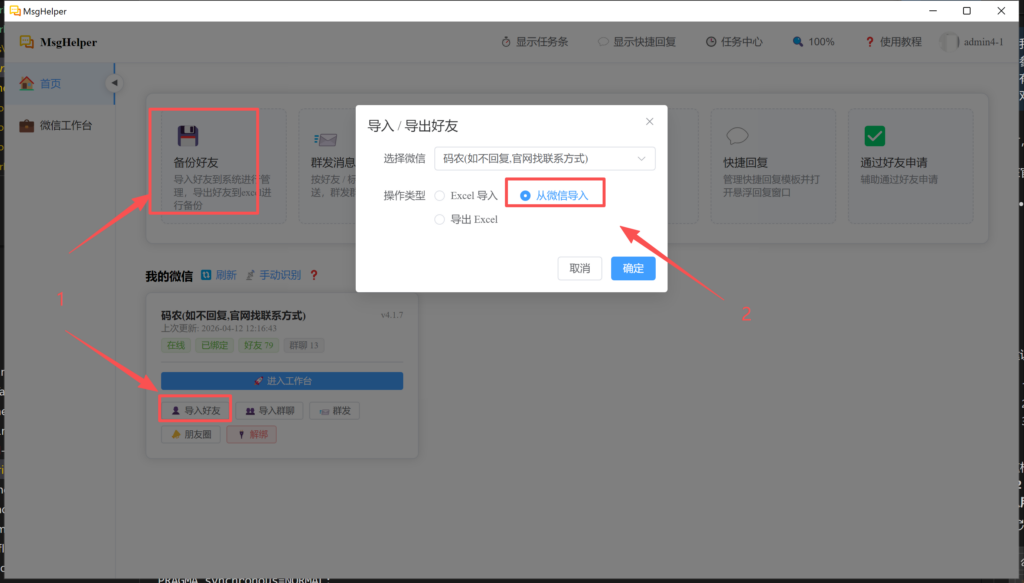Select the 导出 Excel radio option
1024x583 pixels.
pos(440,219)
